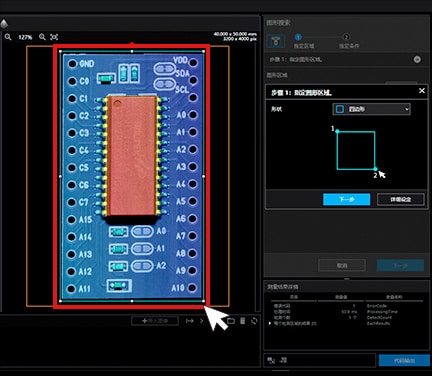Click the top-right corner handle of the region box
The height and width of the screenshot is (376, 432).
coord(204,51)
